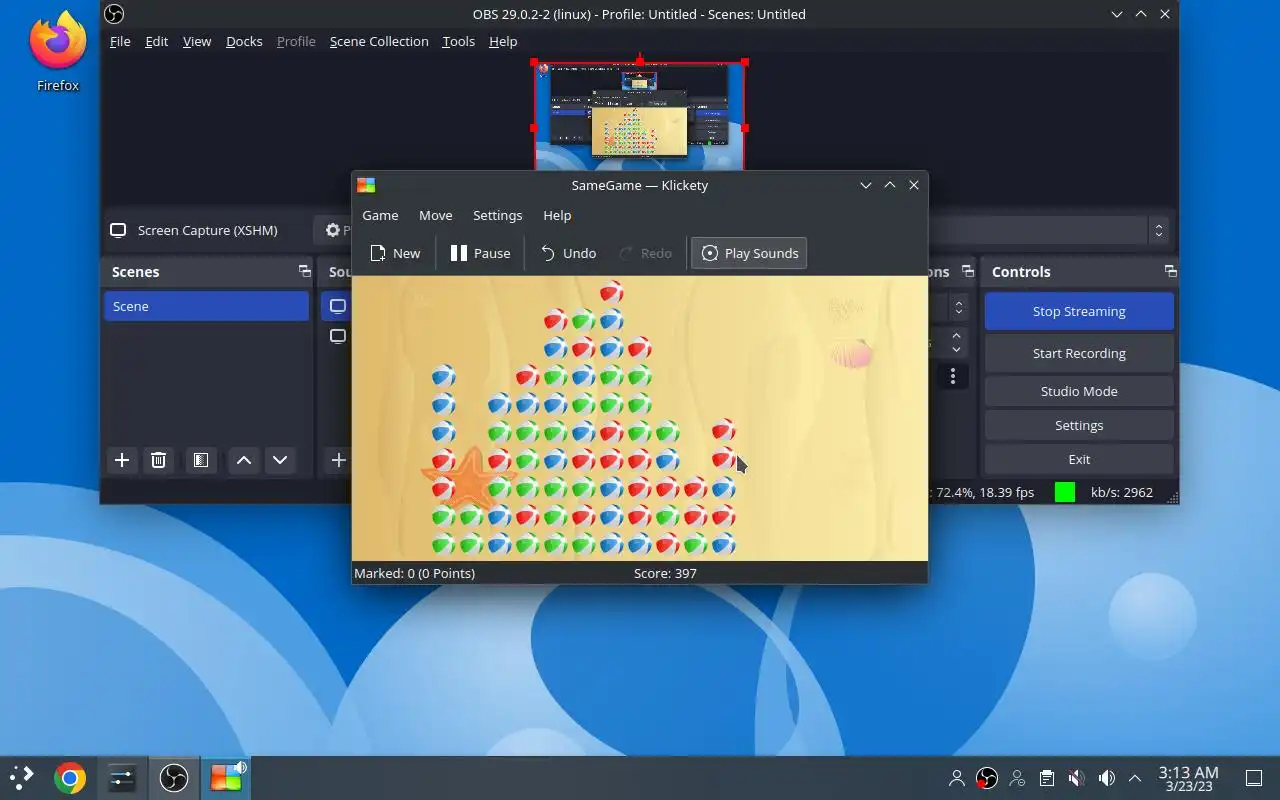Open the clipboard tray icon
This screenshot has width=1280, height=800.
coord(1046,778)
